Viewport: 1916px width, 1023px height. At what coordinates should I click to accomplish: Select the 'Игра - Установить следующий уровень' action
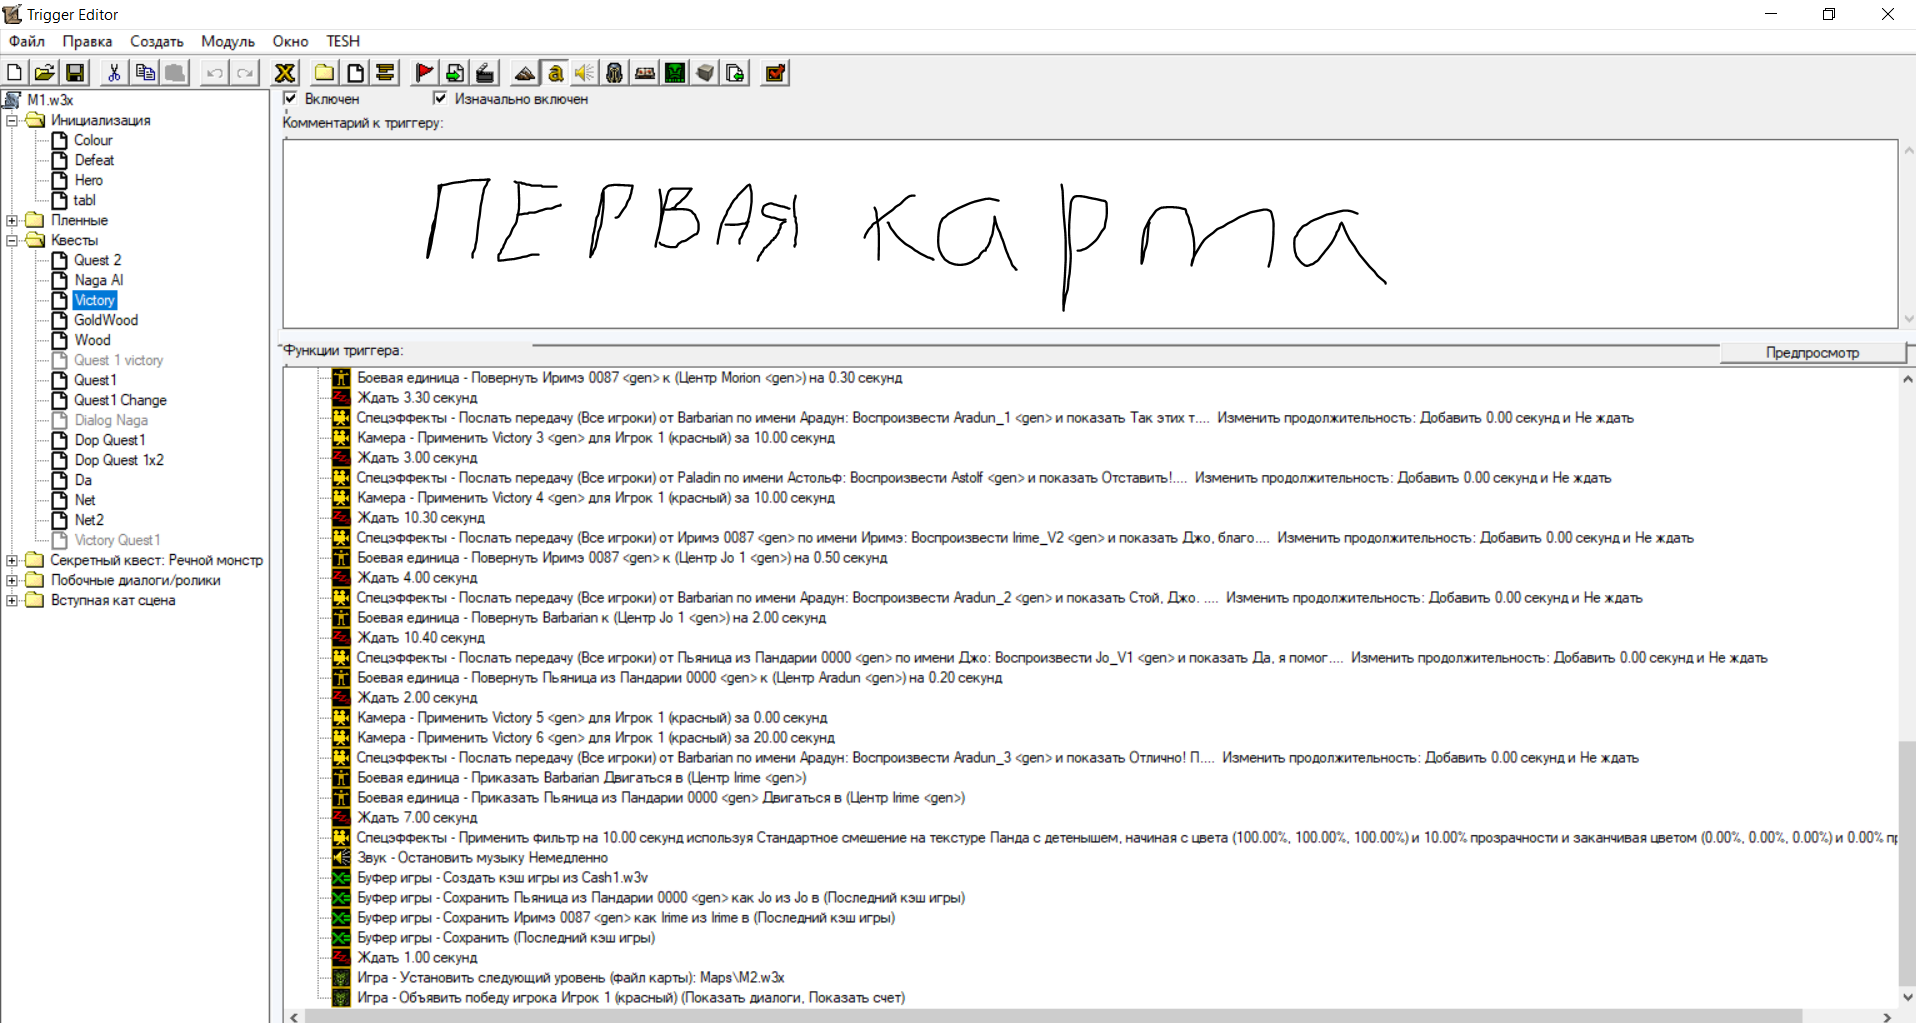pos(571,978)
